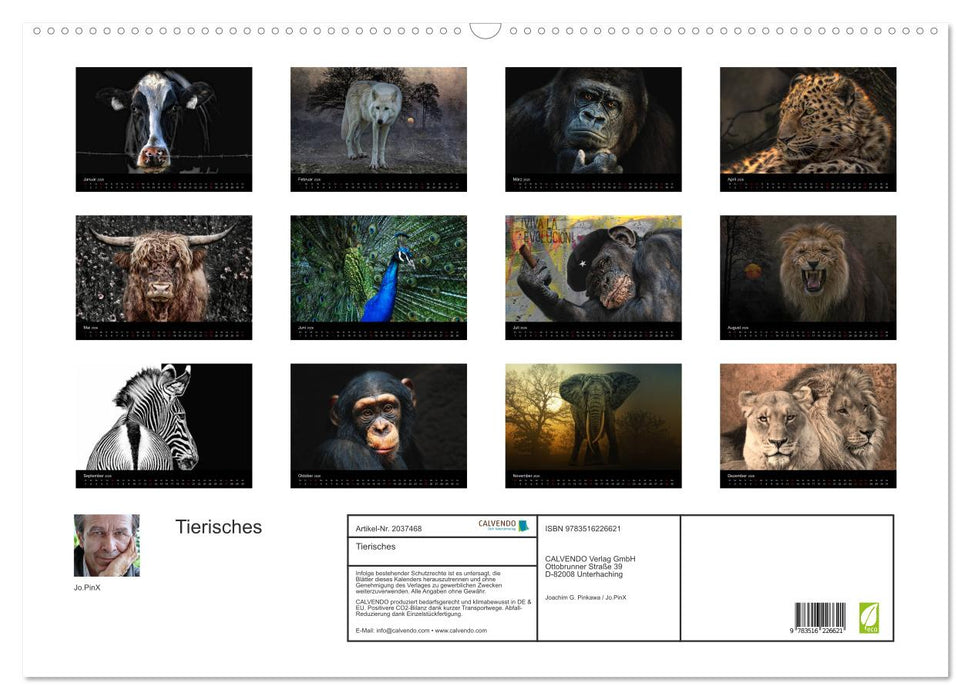This screenshot has width=971, height=700.
Task: Open the March gorilla image
Action: (591, 128)
